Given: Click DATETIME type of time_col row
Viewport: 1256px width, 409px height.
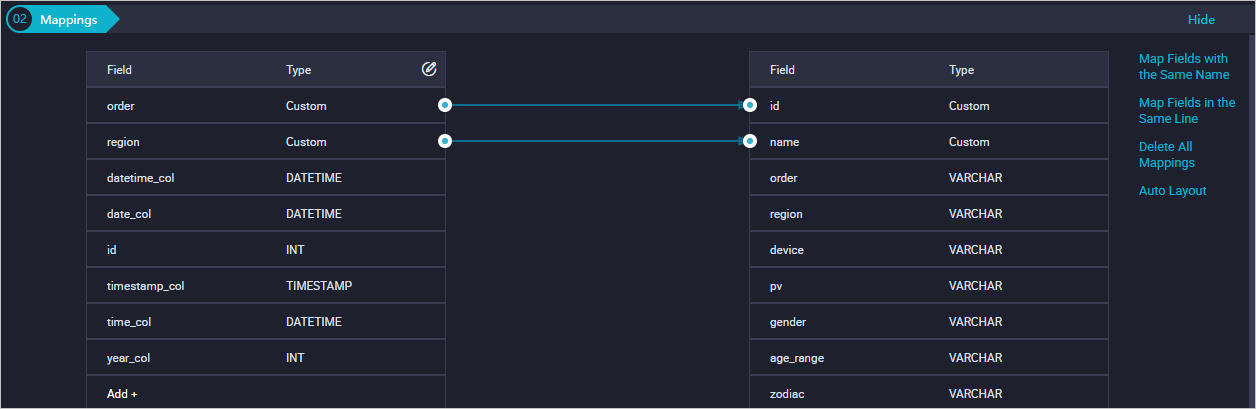Looking at the screenshot, I should tap(313, 322).
